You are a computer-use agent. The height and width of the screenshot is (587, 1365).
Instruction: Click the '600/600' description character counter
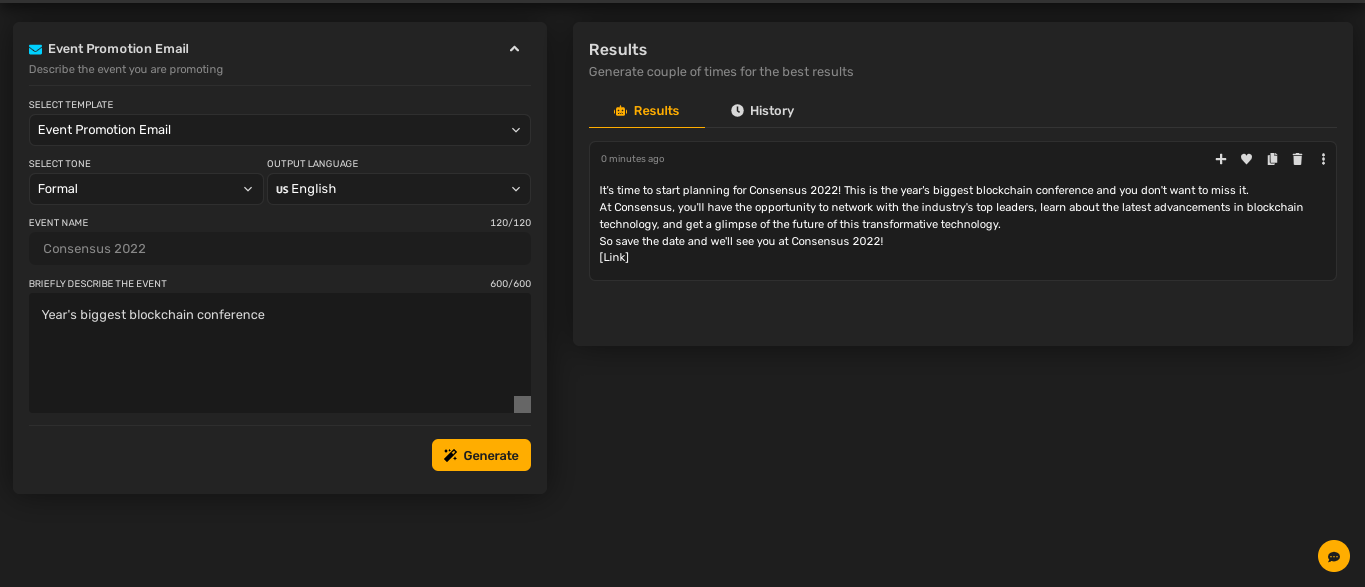[x=510, y=284]
